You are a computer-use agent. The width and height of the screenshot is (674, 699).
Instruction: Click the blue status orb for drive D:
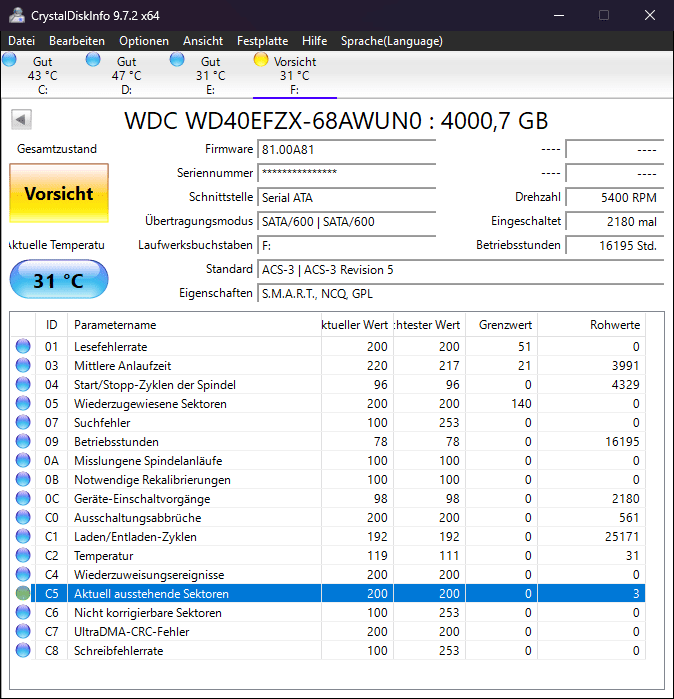pyautogui.click(x=93, y=59)
